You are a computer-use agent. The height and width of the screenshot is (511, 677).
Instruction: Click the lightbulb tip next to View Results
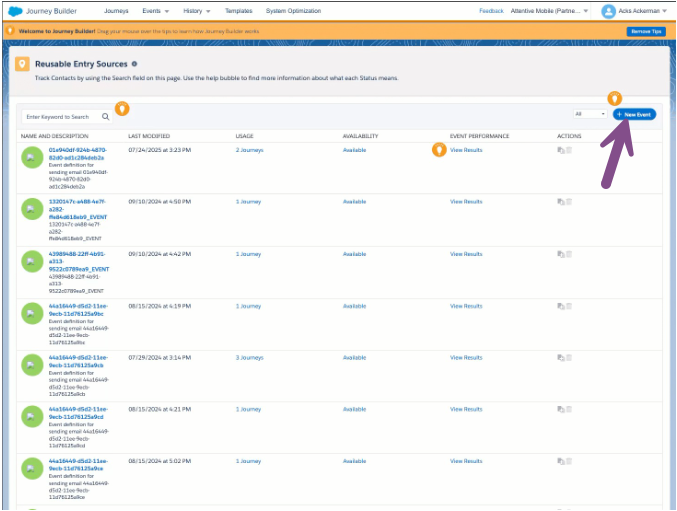coord(438,150)
